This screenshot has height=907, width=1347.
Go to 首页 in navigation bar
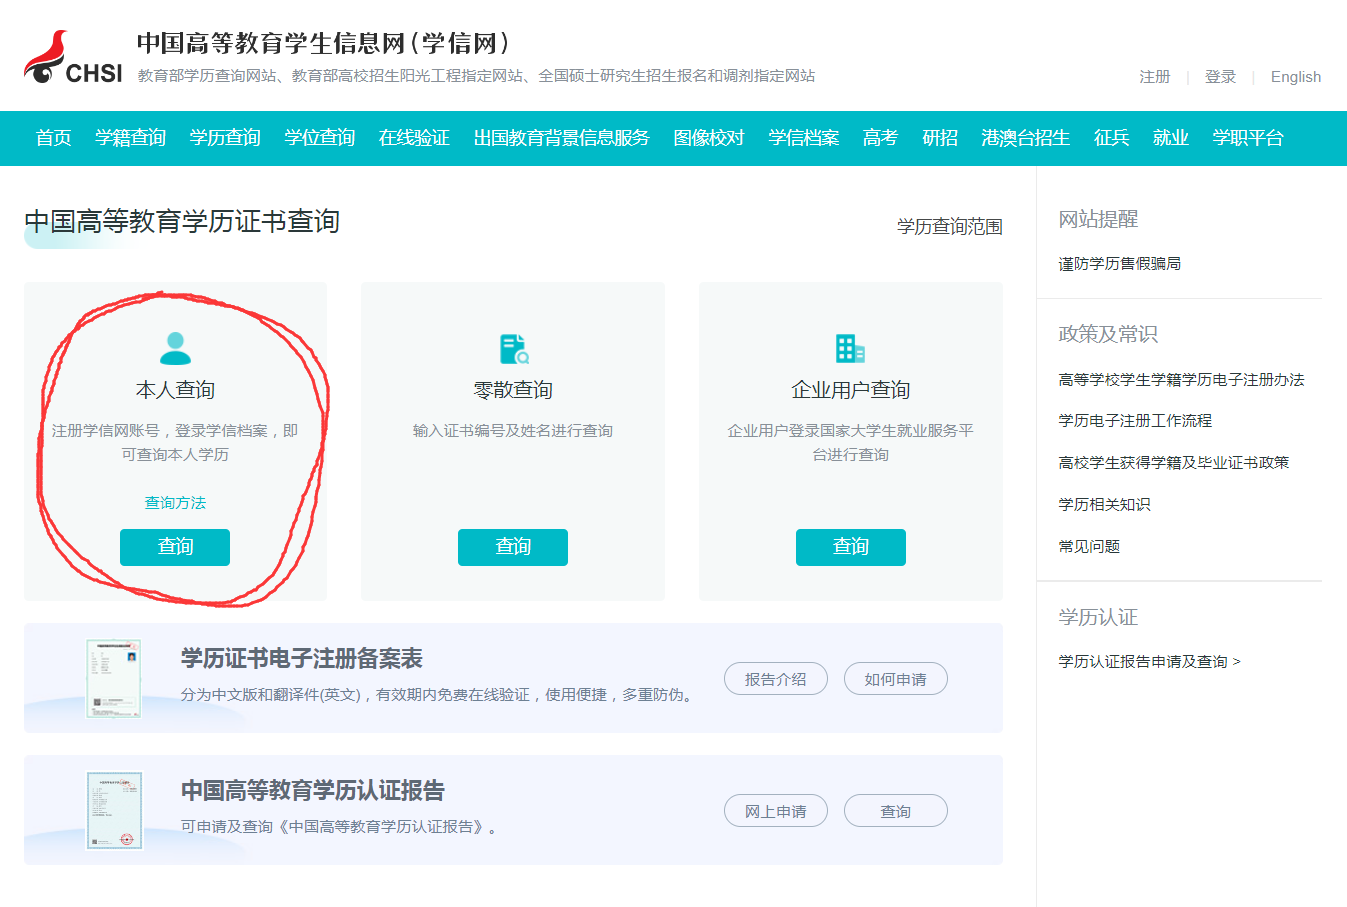pos(53,138)
